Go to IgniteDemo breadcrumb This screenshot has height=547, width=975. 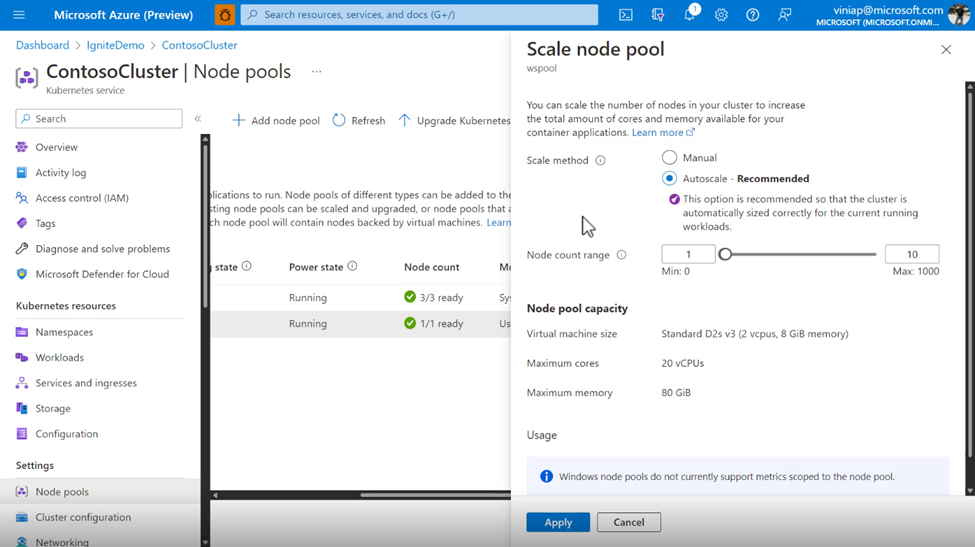click(x=115, y=45)
